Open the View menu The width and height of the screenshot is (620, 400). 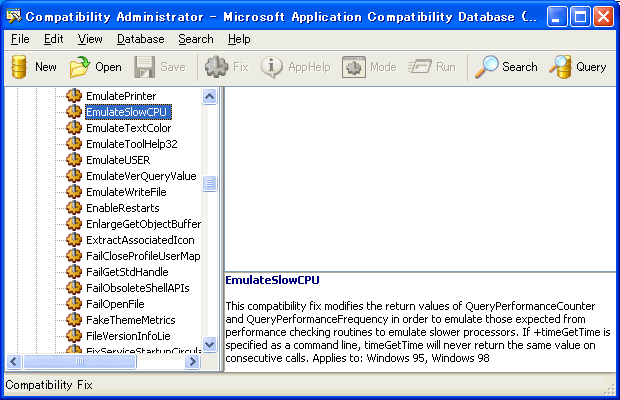pos(90,39)
